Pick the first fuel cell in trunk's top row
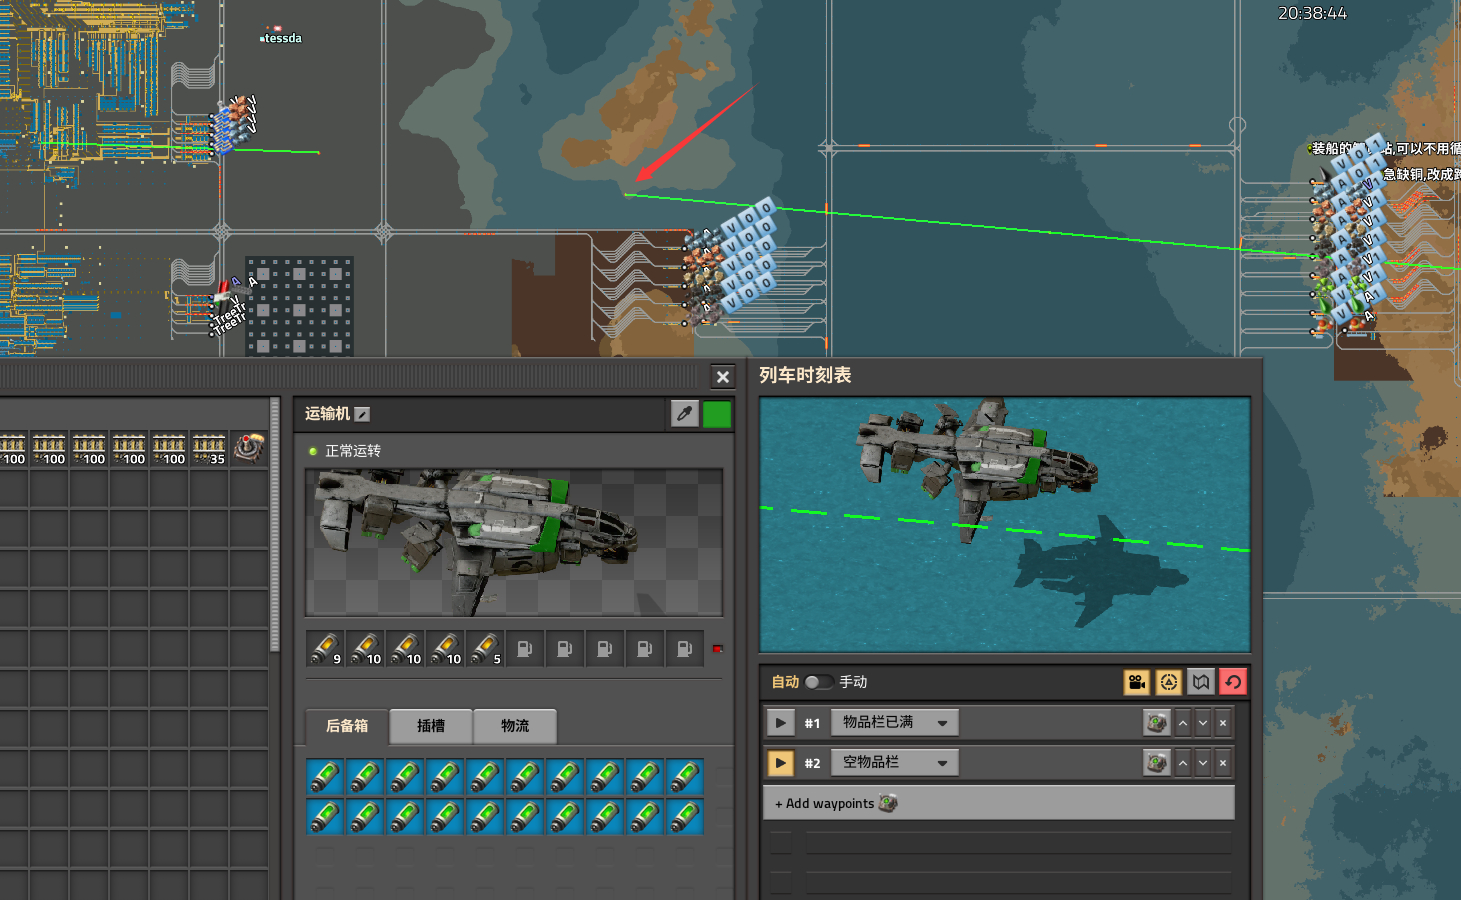1461x900 pixels. [325, 777]
